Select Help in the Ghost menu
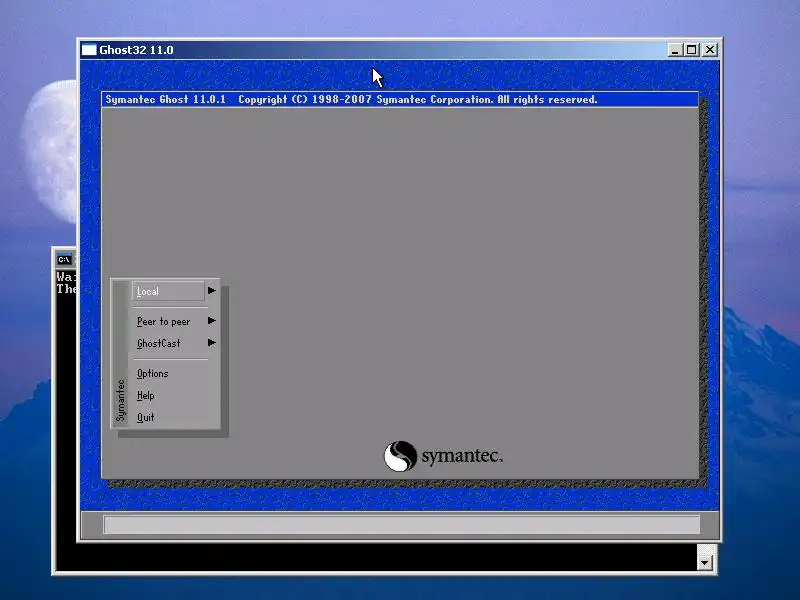This screenshot has width=800, height=600. pos(145,395)
